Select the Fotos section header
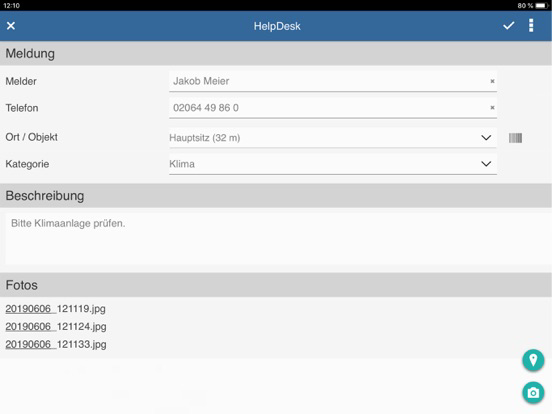Image resolution: width=552 pixels, height=414 pixels. click(276, 285)
